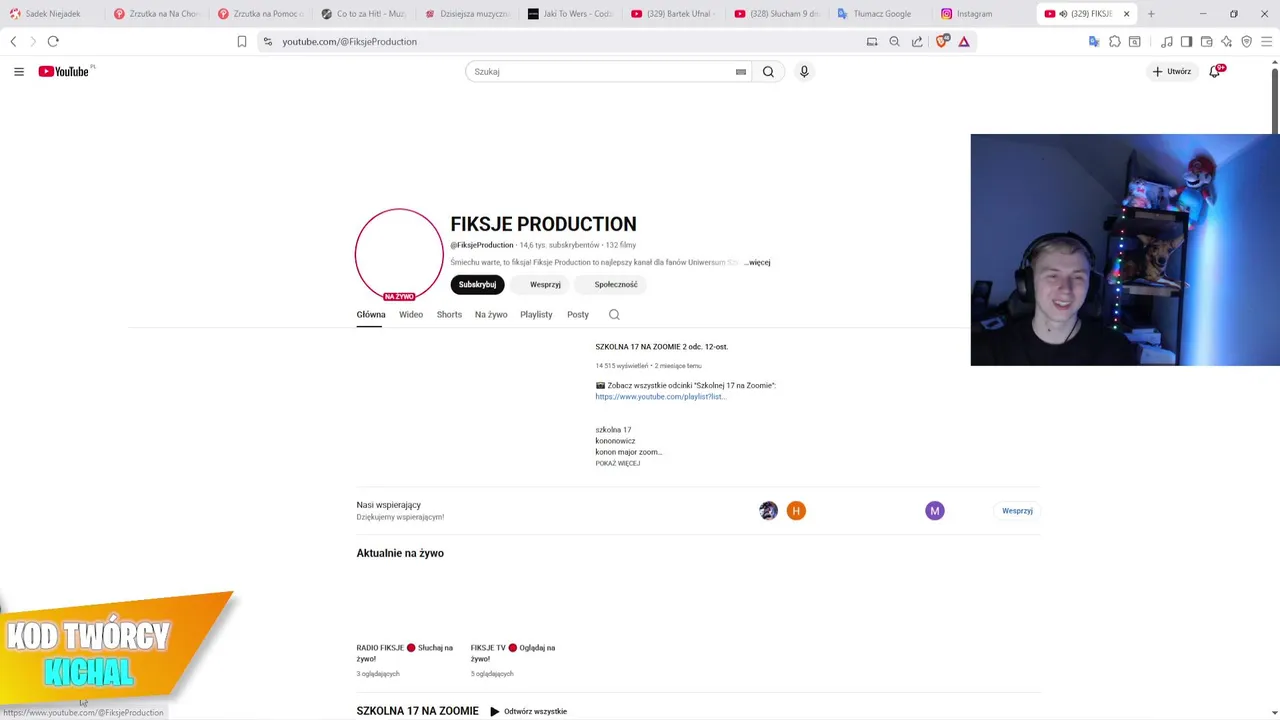1280x720 pixels.
Task: Select the Główna channel tab
Action: tap(371, 314)
